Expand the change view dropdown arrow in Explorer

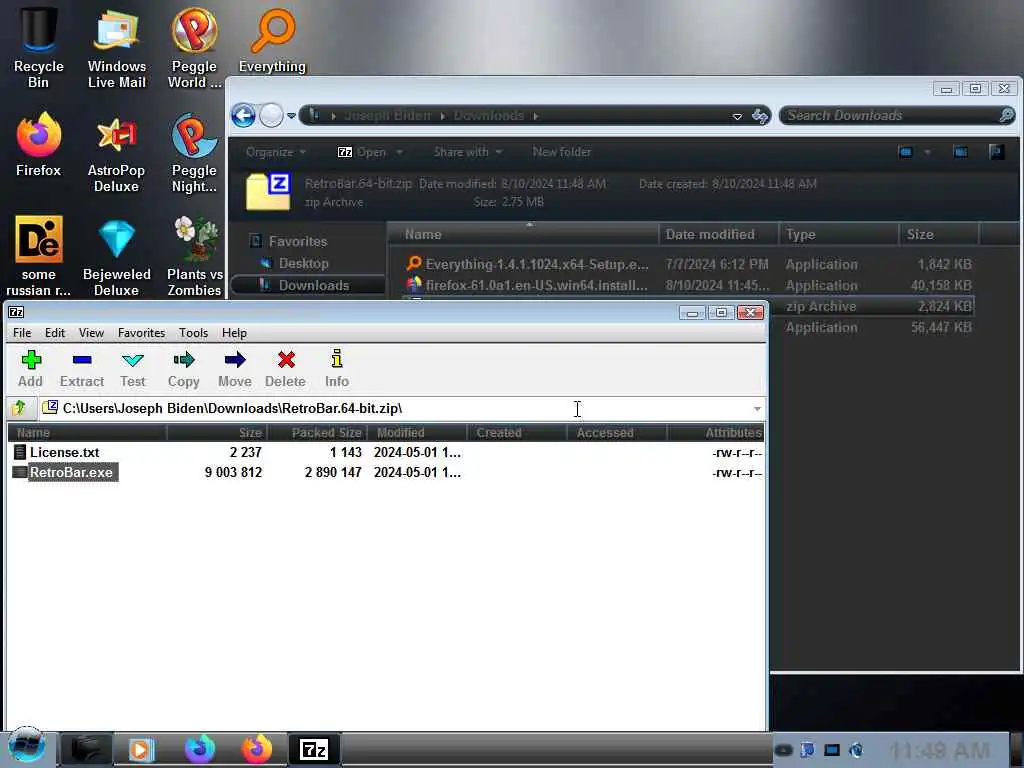[927, 152]
